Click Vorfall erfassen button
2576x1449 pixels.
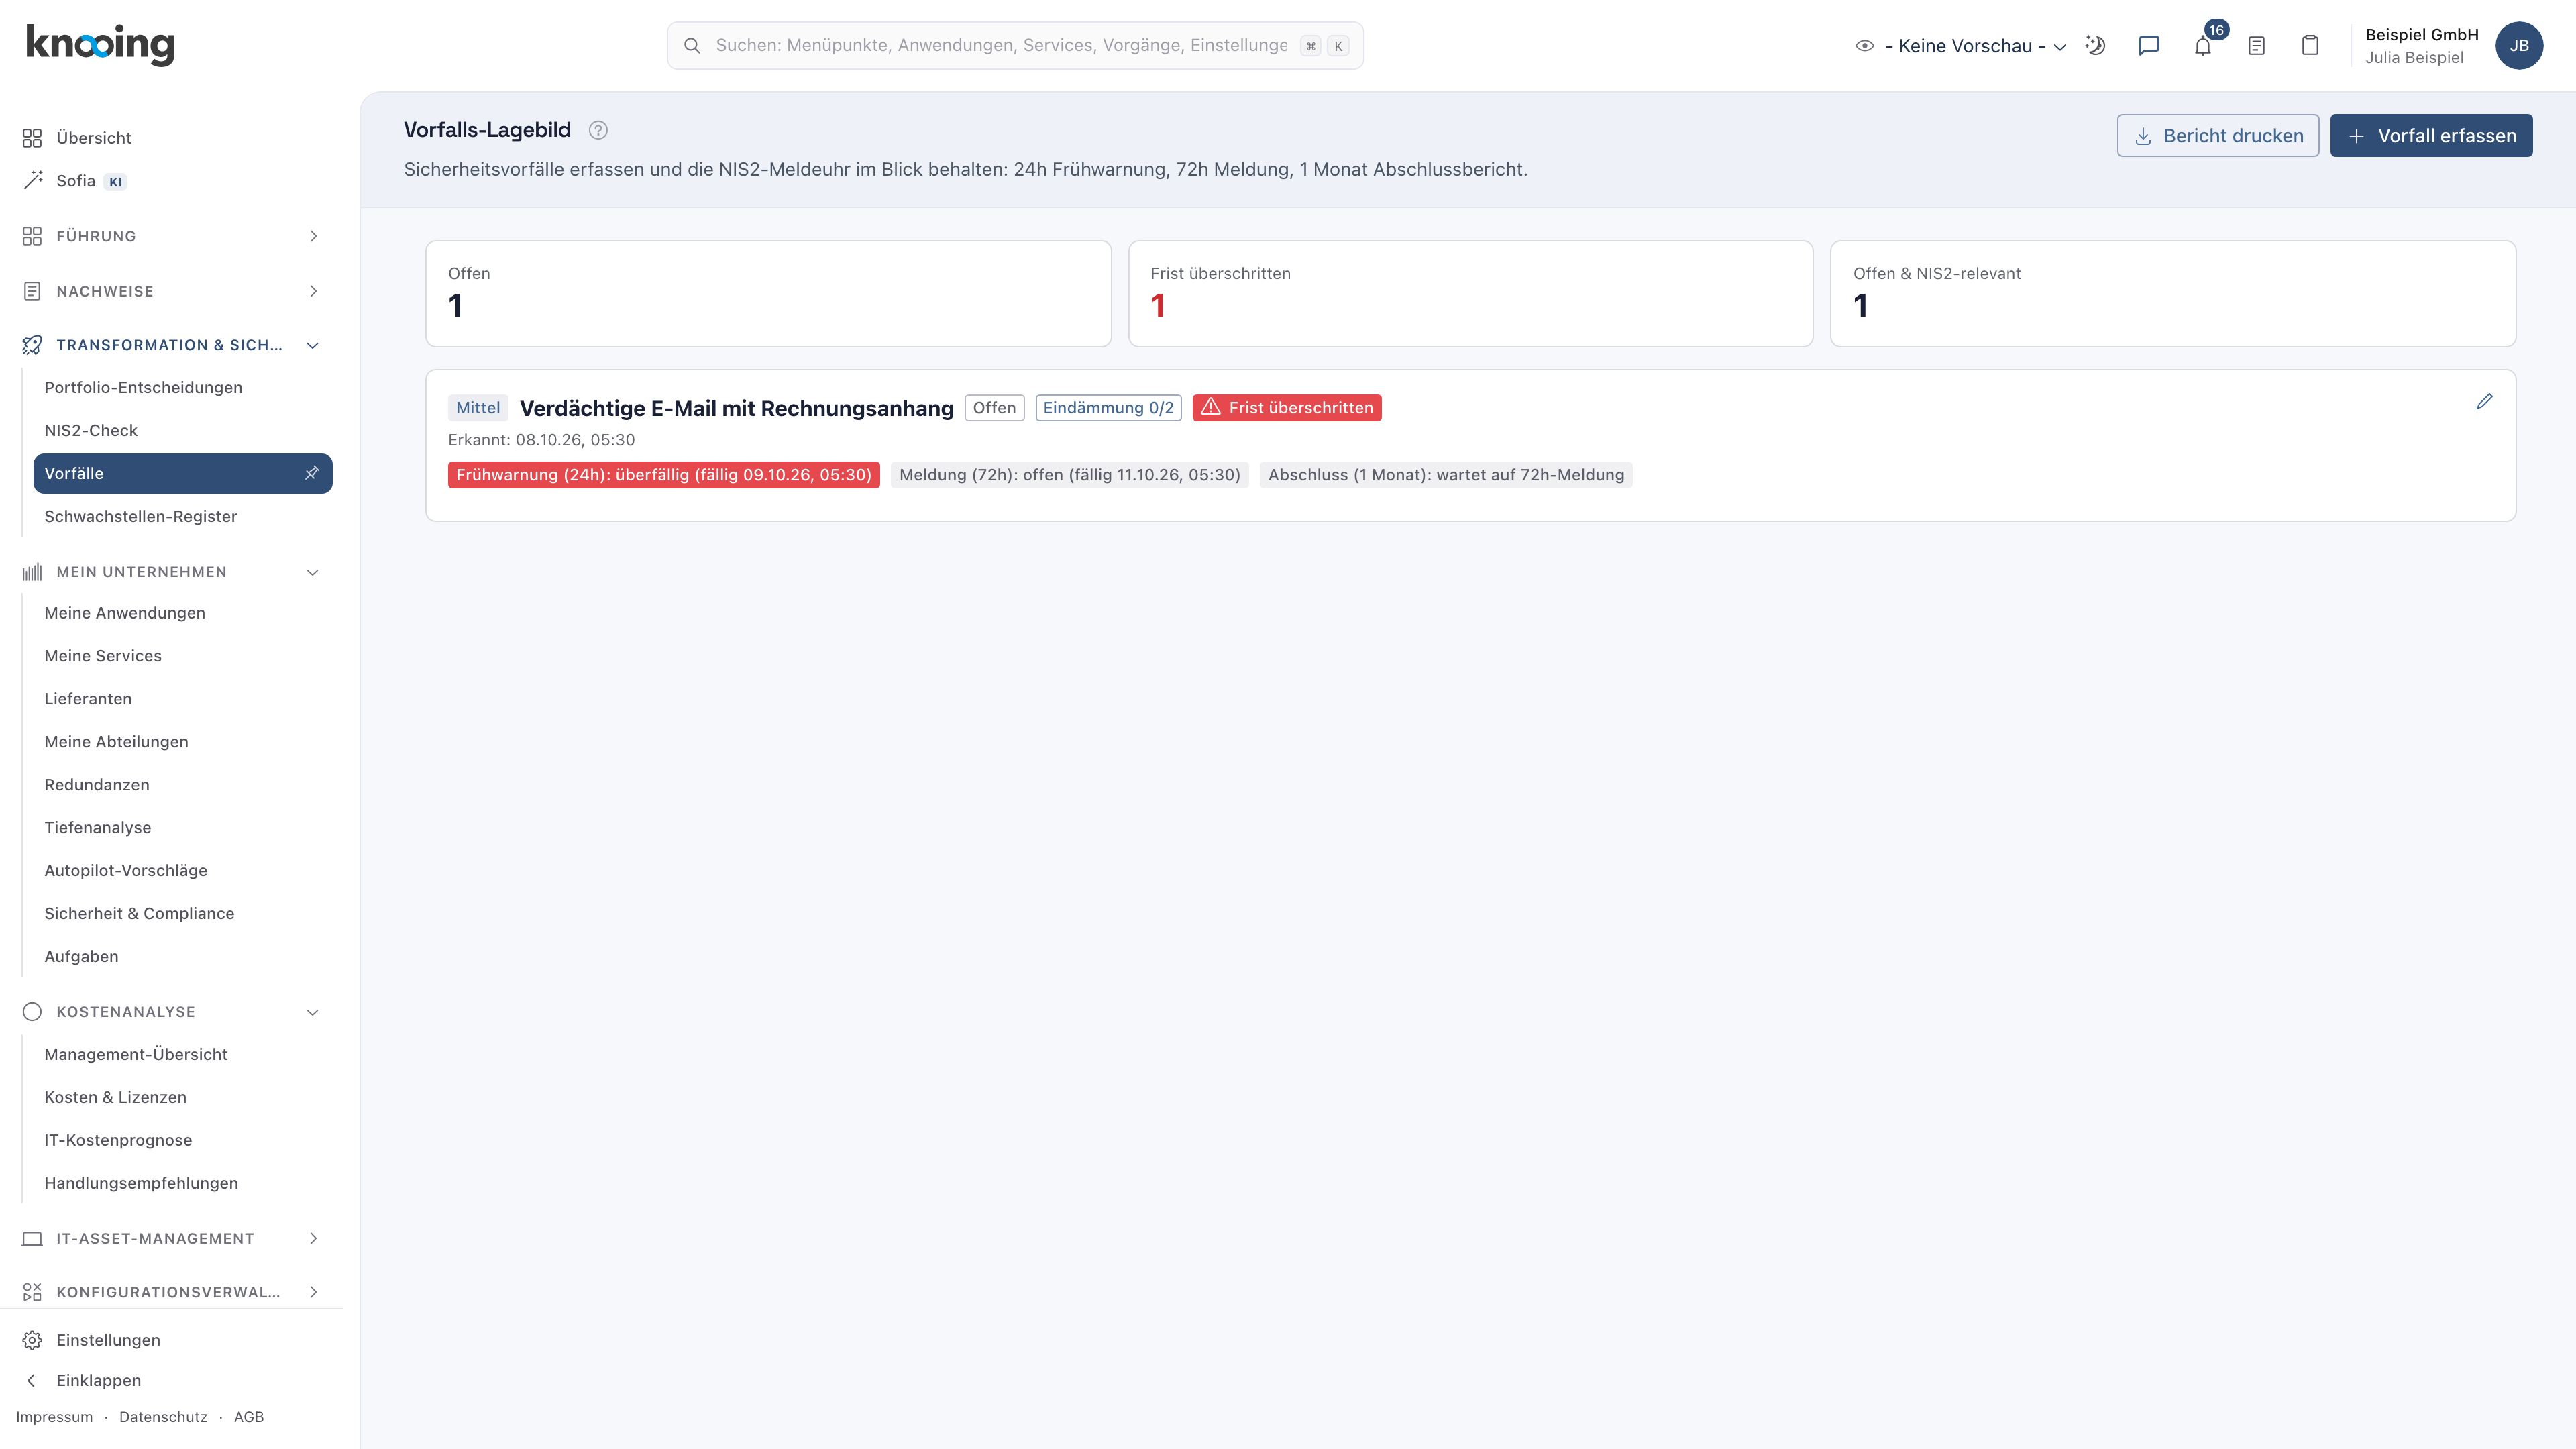2431,135
